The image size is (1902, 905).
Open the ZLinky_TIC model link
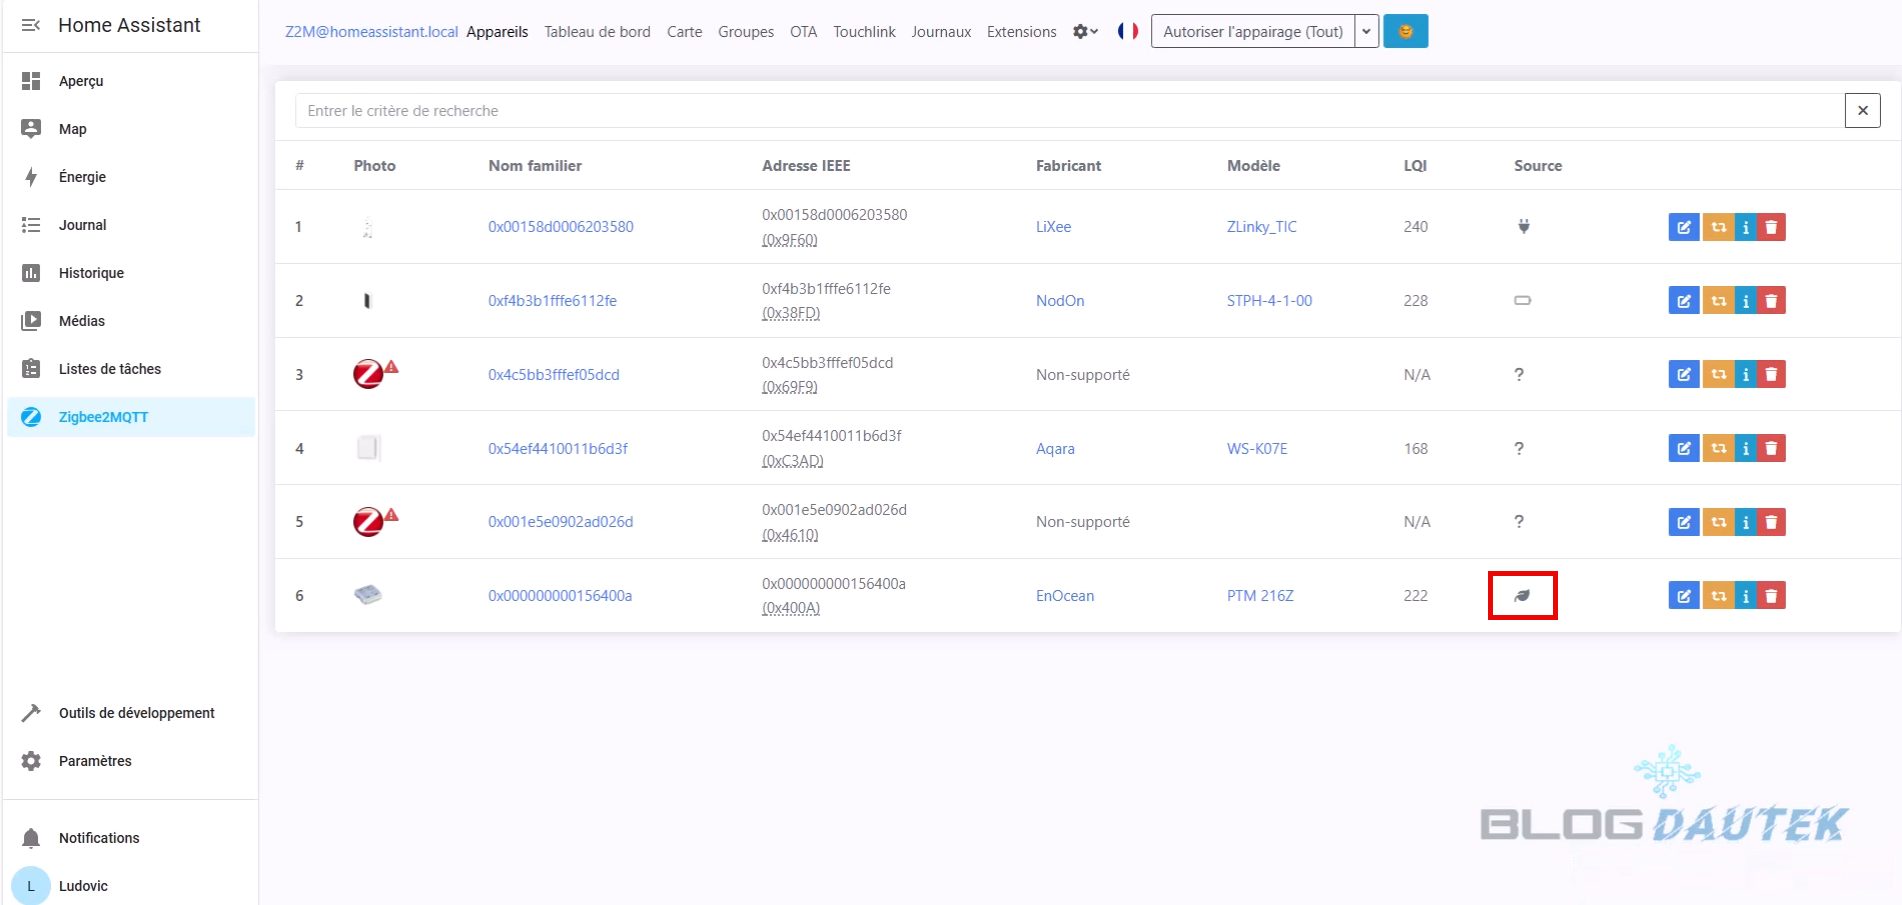(1261, 227)
